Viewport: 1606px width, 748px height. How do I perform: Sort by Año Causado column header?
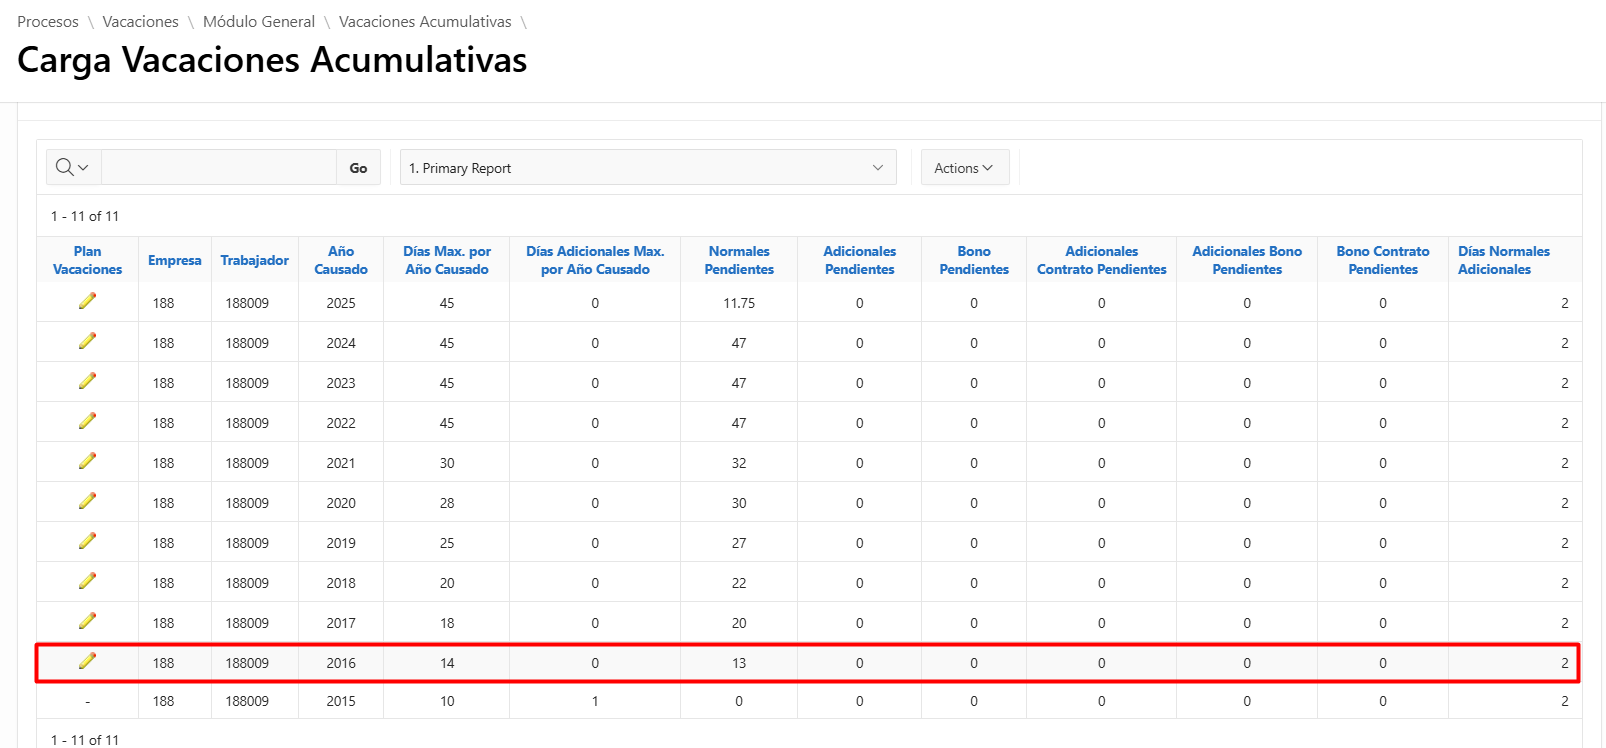341,260
